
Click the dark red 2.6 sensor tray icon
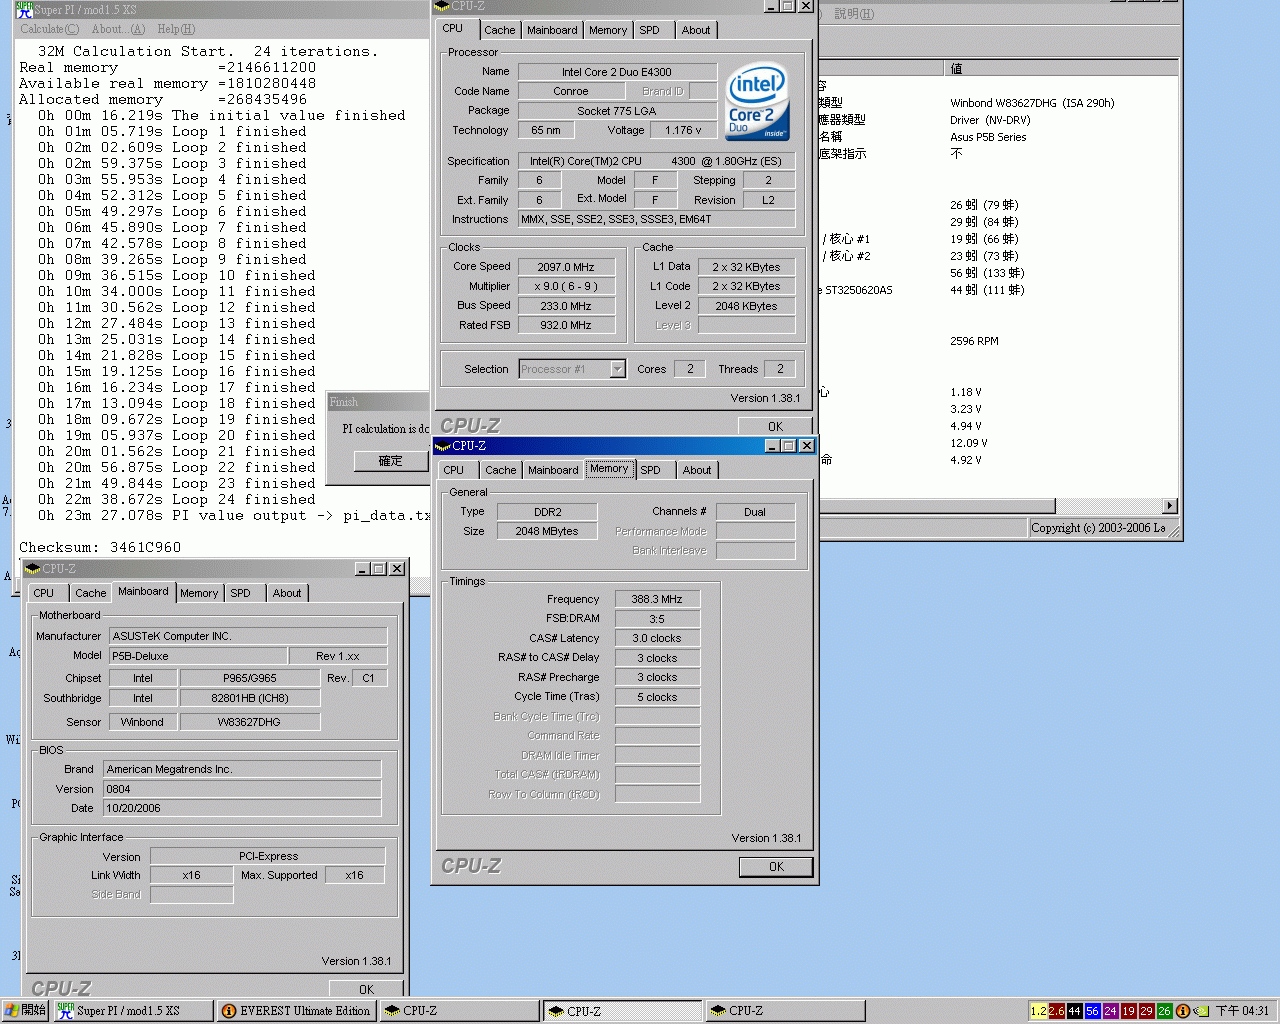[1056, 1011]
